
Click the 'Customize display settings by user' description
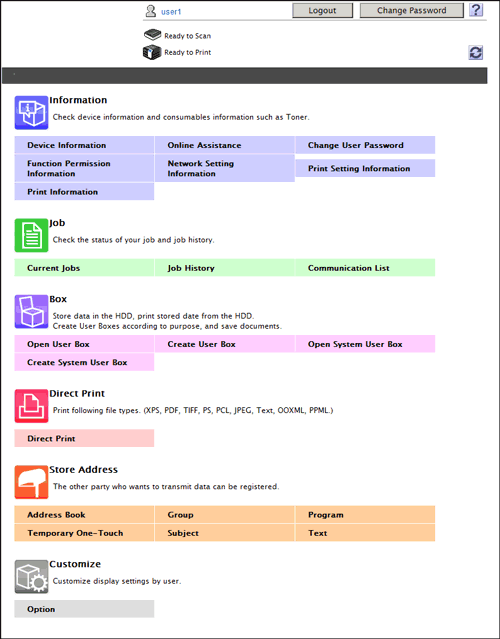point(117,581)
